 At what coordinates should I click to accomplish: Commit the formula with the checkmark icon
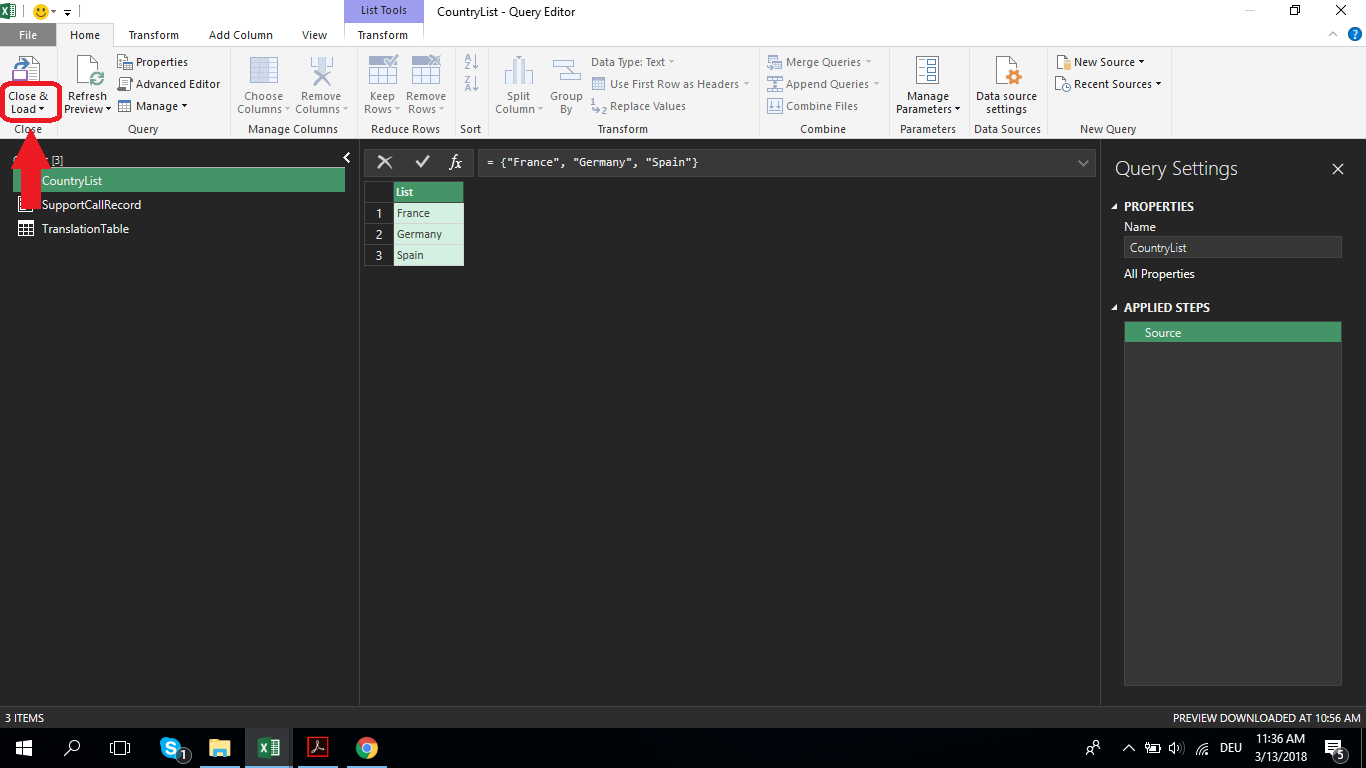[422, 161]
